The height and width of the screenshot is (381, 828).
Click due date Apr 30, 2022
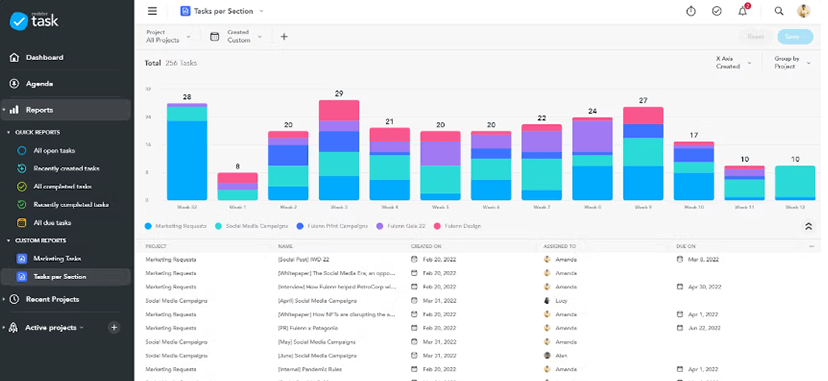click(x=703, y=287)
